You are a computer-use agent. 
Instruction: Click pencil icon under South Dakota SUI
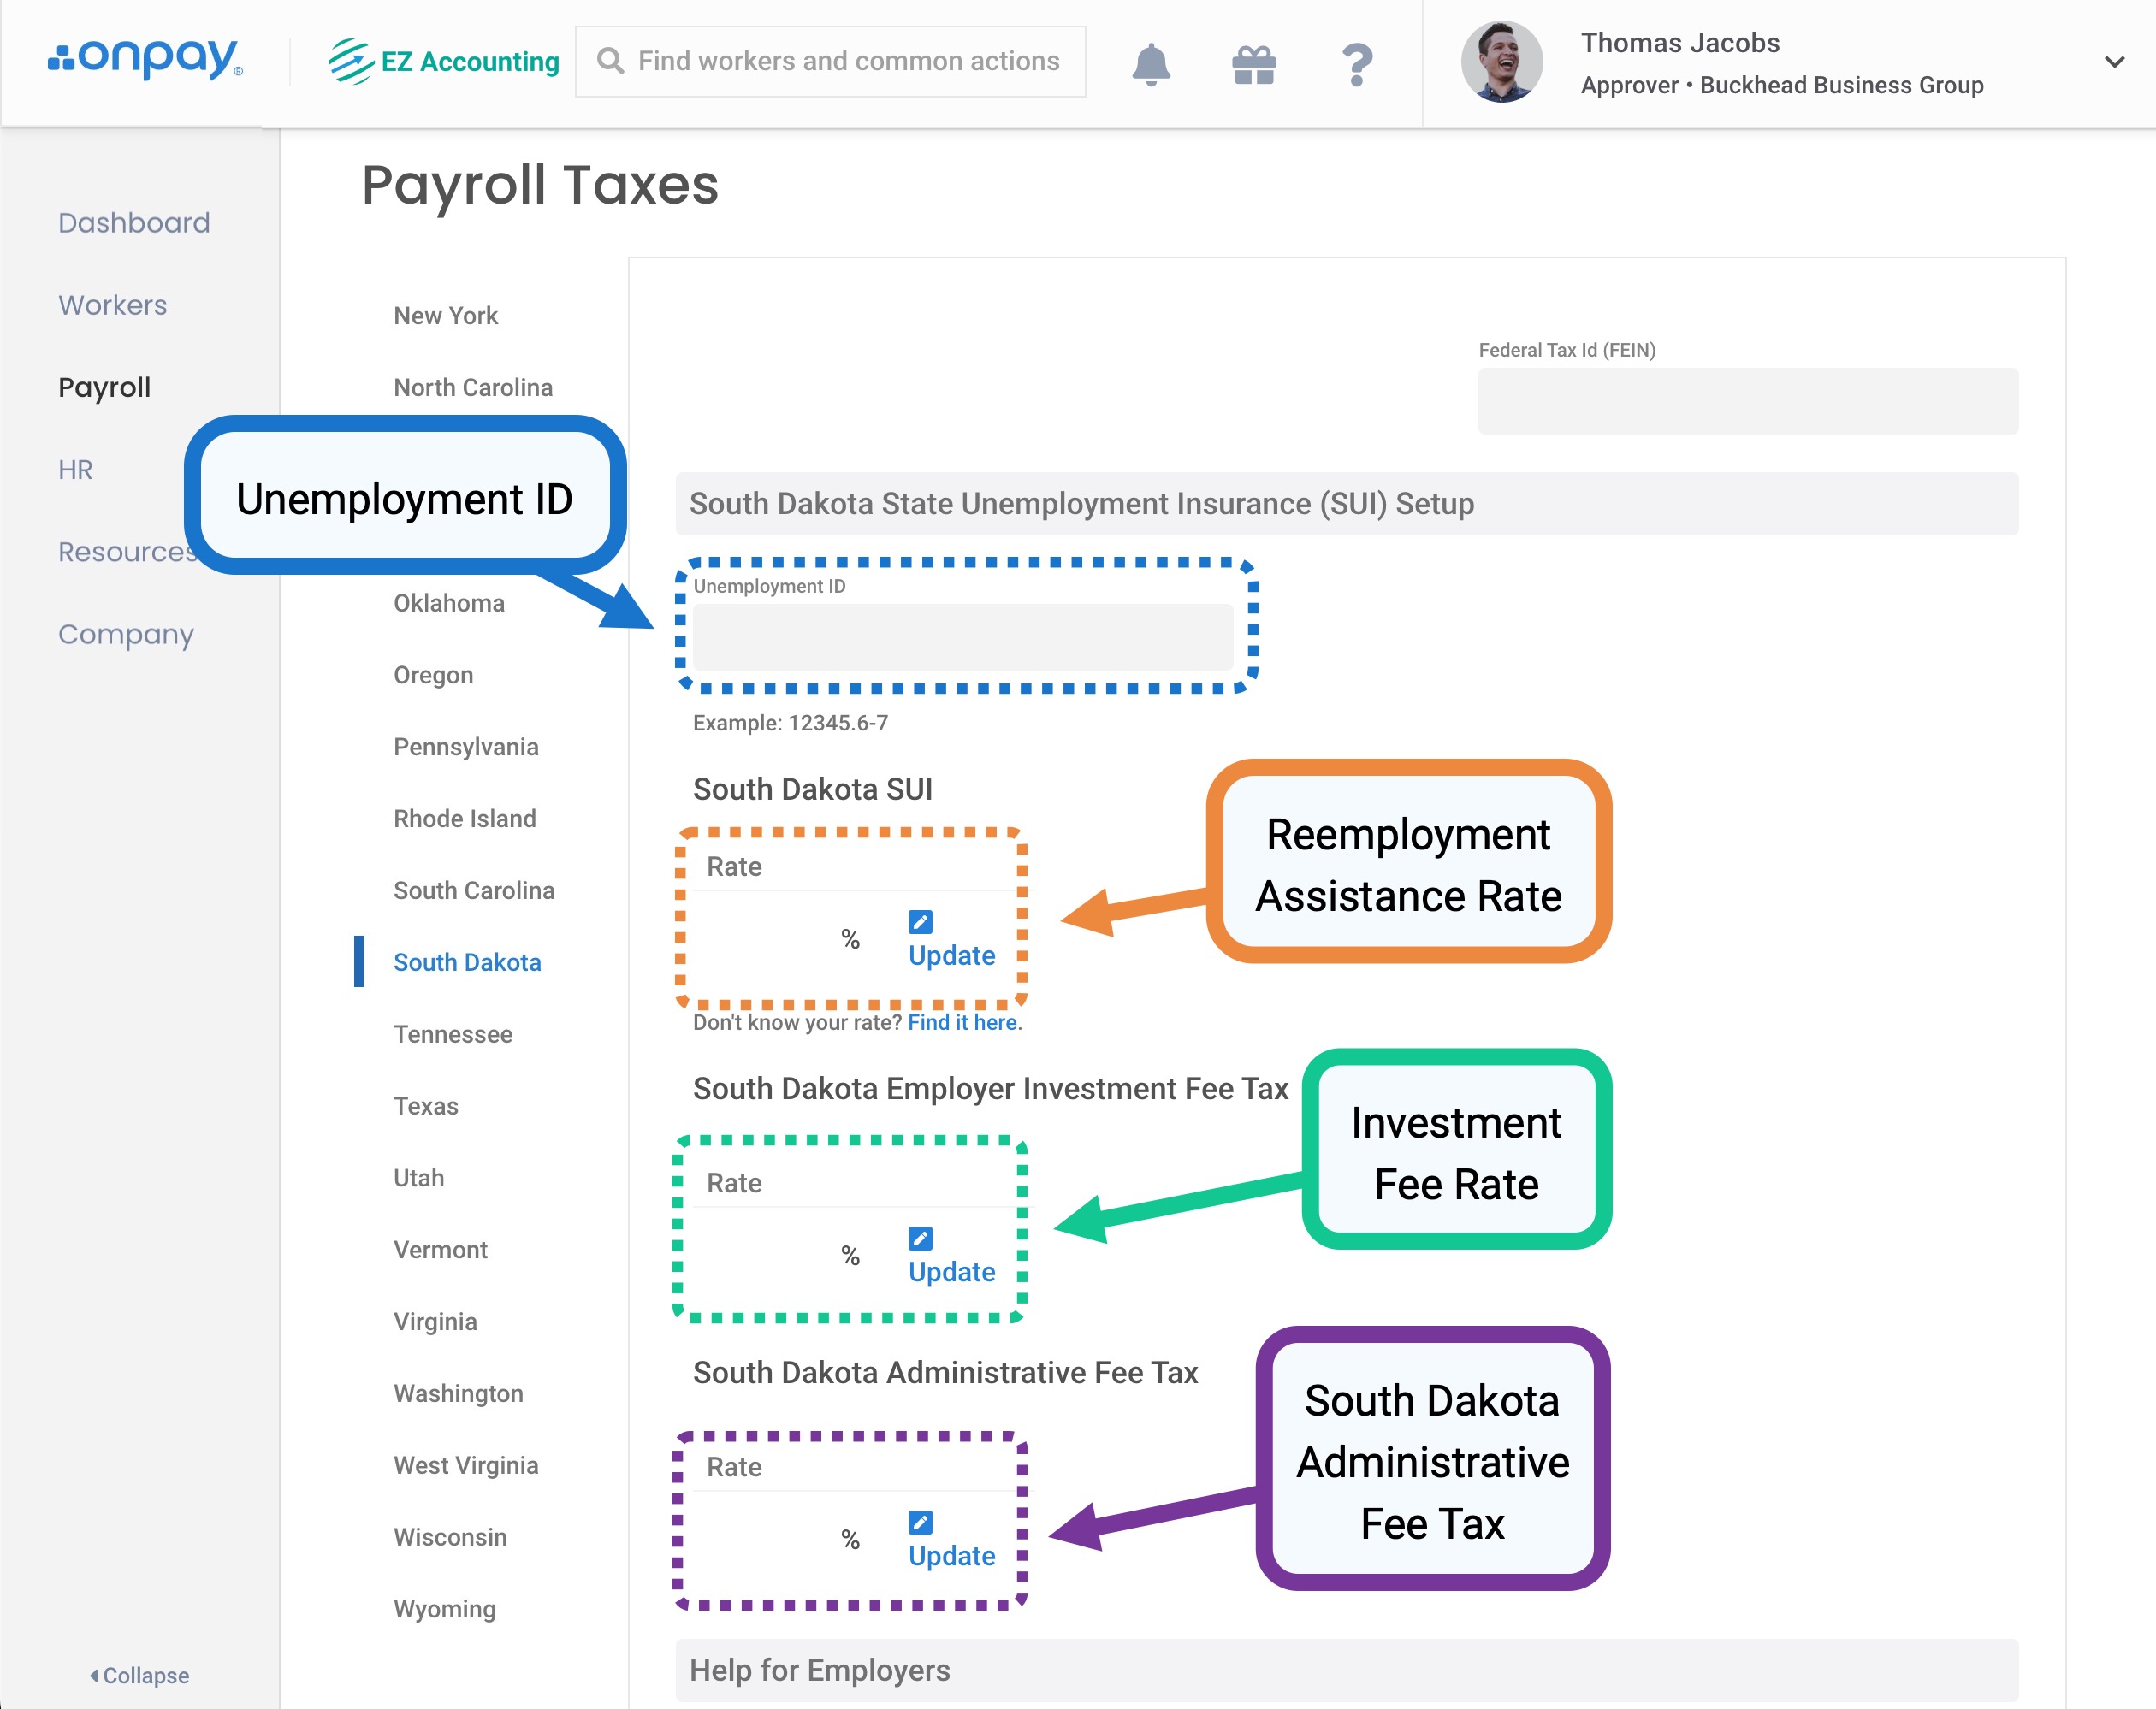(920, 922)
